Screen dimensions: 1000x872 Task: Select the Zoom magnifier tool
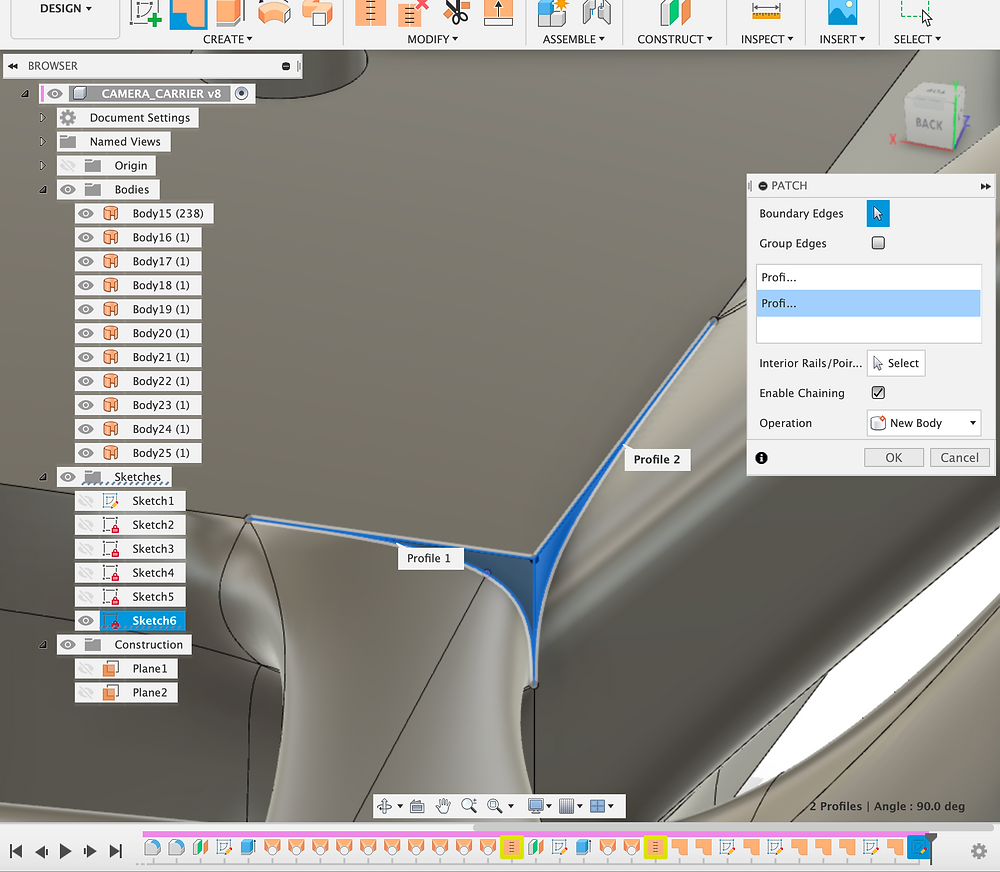point(469,806)
